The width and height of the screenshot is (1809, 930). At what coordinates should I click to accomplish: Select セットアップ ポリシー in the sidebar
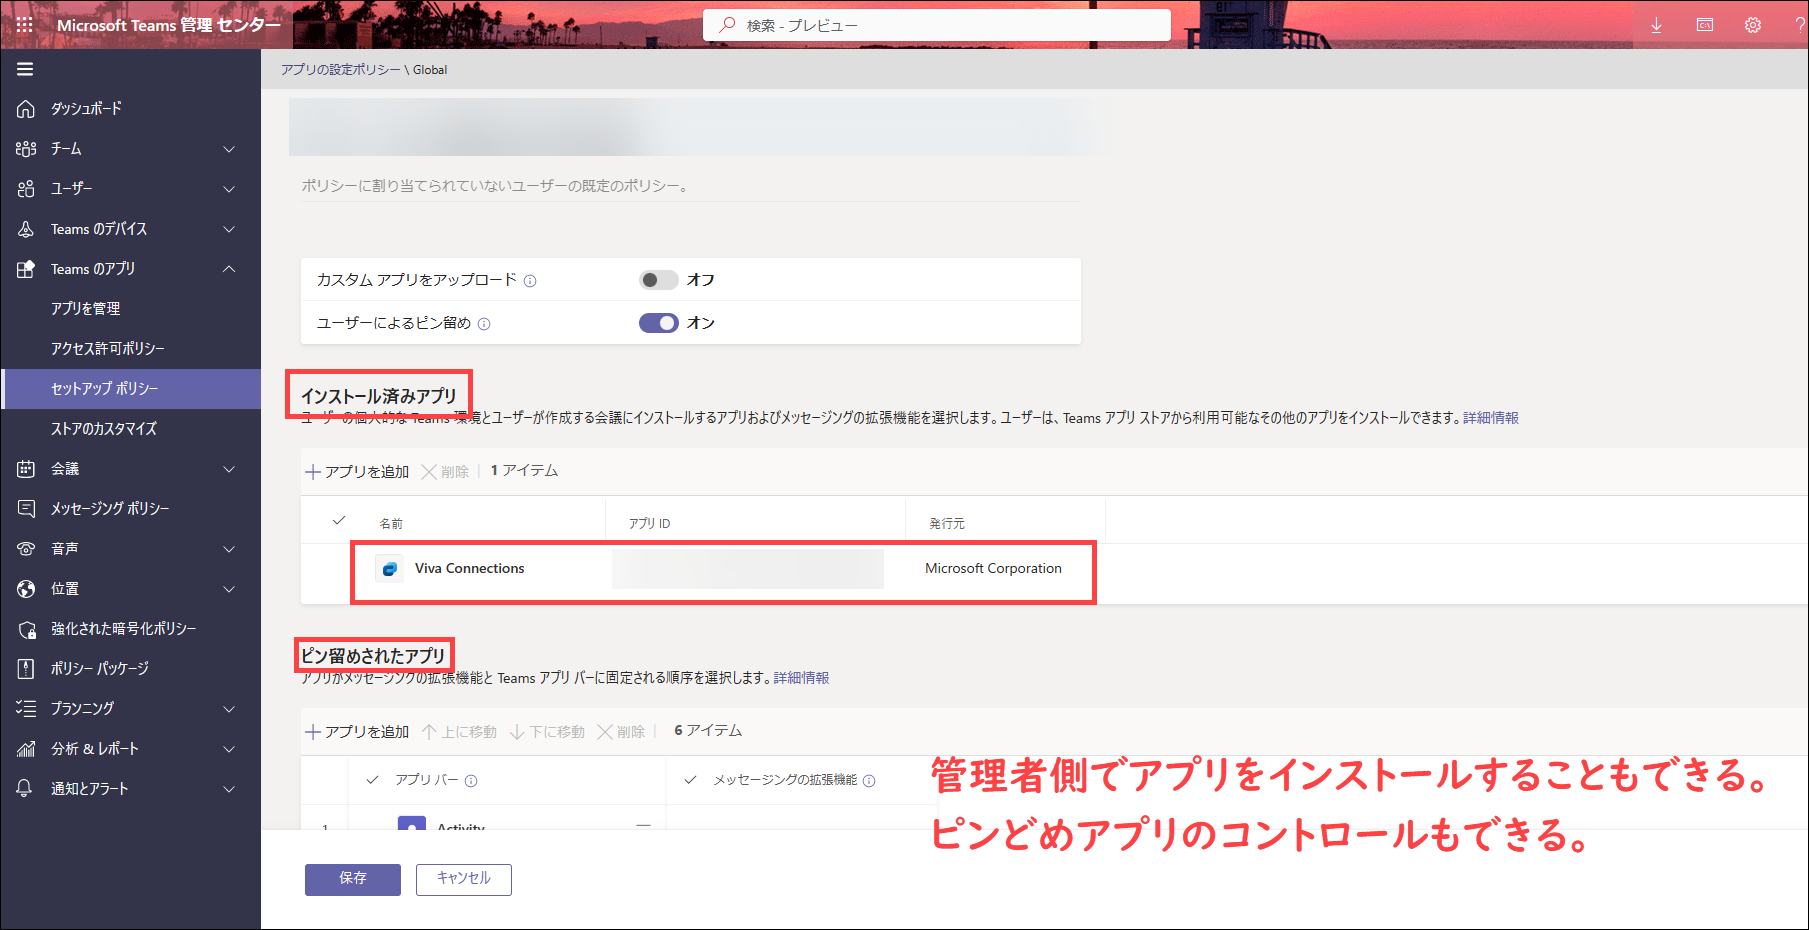pyautogui.click(x=131, y=389)
